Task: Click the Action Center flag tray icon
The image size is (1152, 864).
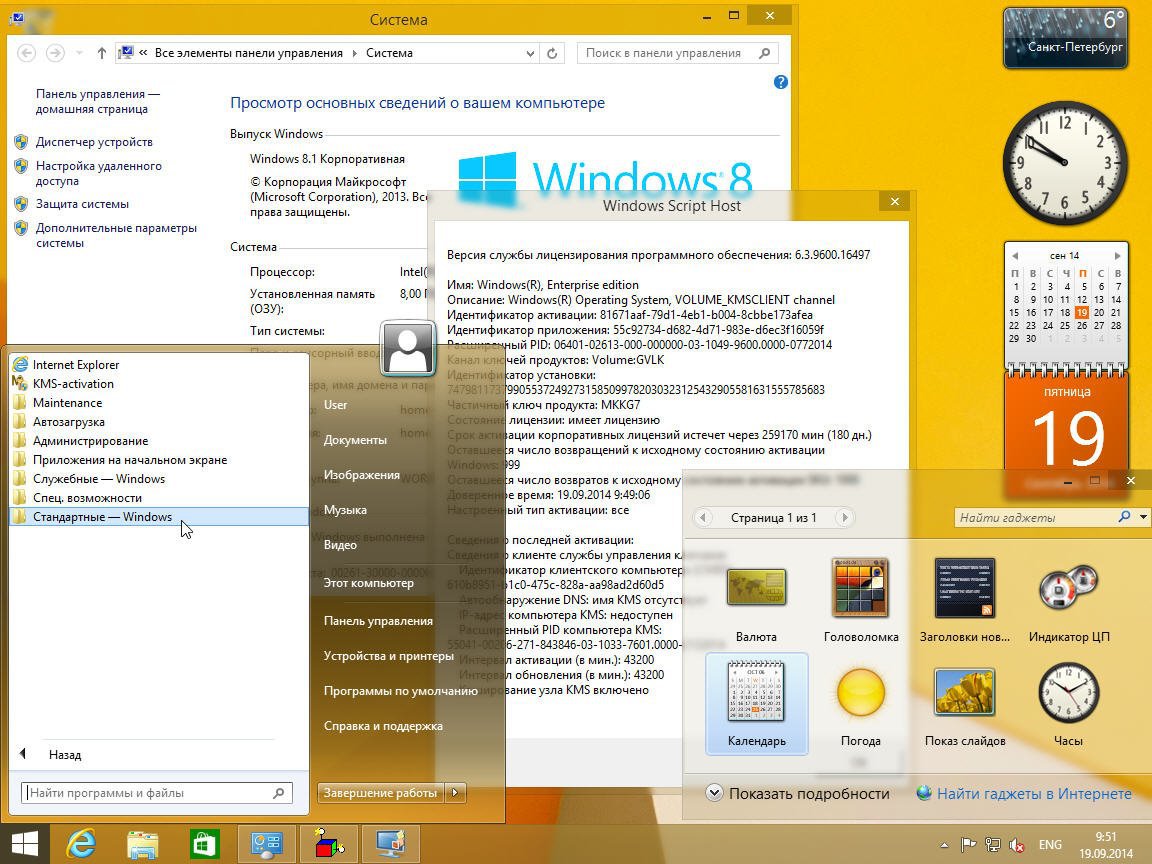Action: (x=968, y=845)
